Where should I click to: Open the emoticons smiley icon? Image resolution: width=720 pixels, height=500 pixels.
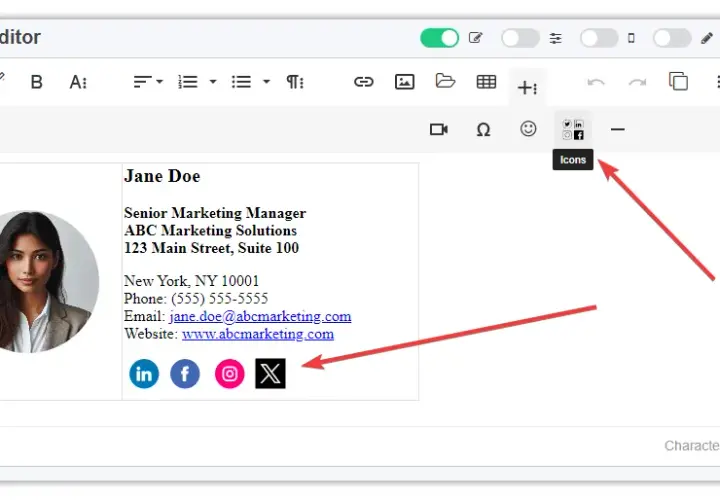[x=528, y=129]
